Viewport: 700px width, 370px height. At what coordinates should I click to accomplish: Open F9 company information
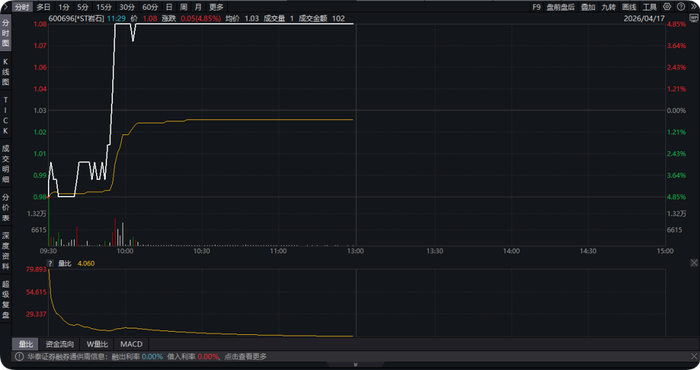[536, 7]
